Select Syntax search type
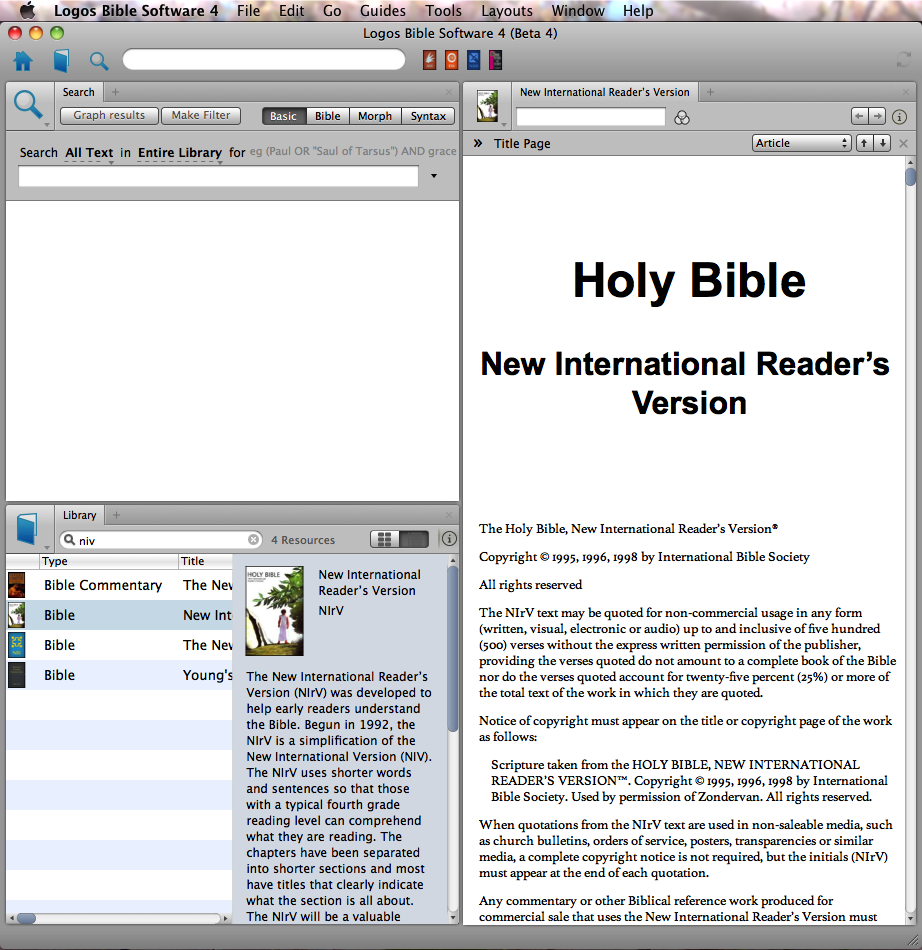 (428, 116)
